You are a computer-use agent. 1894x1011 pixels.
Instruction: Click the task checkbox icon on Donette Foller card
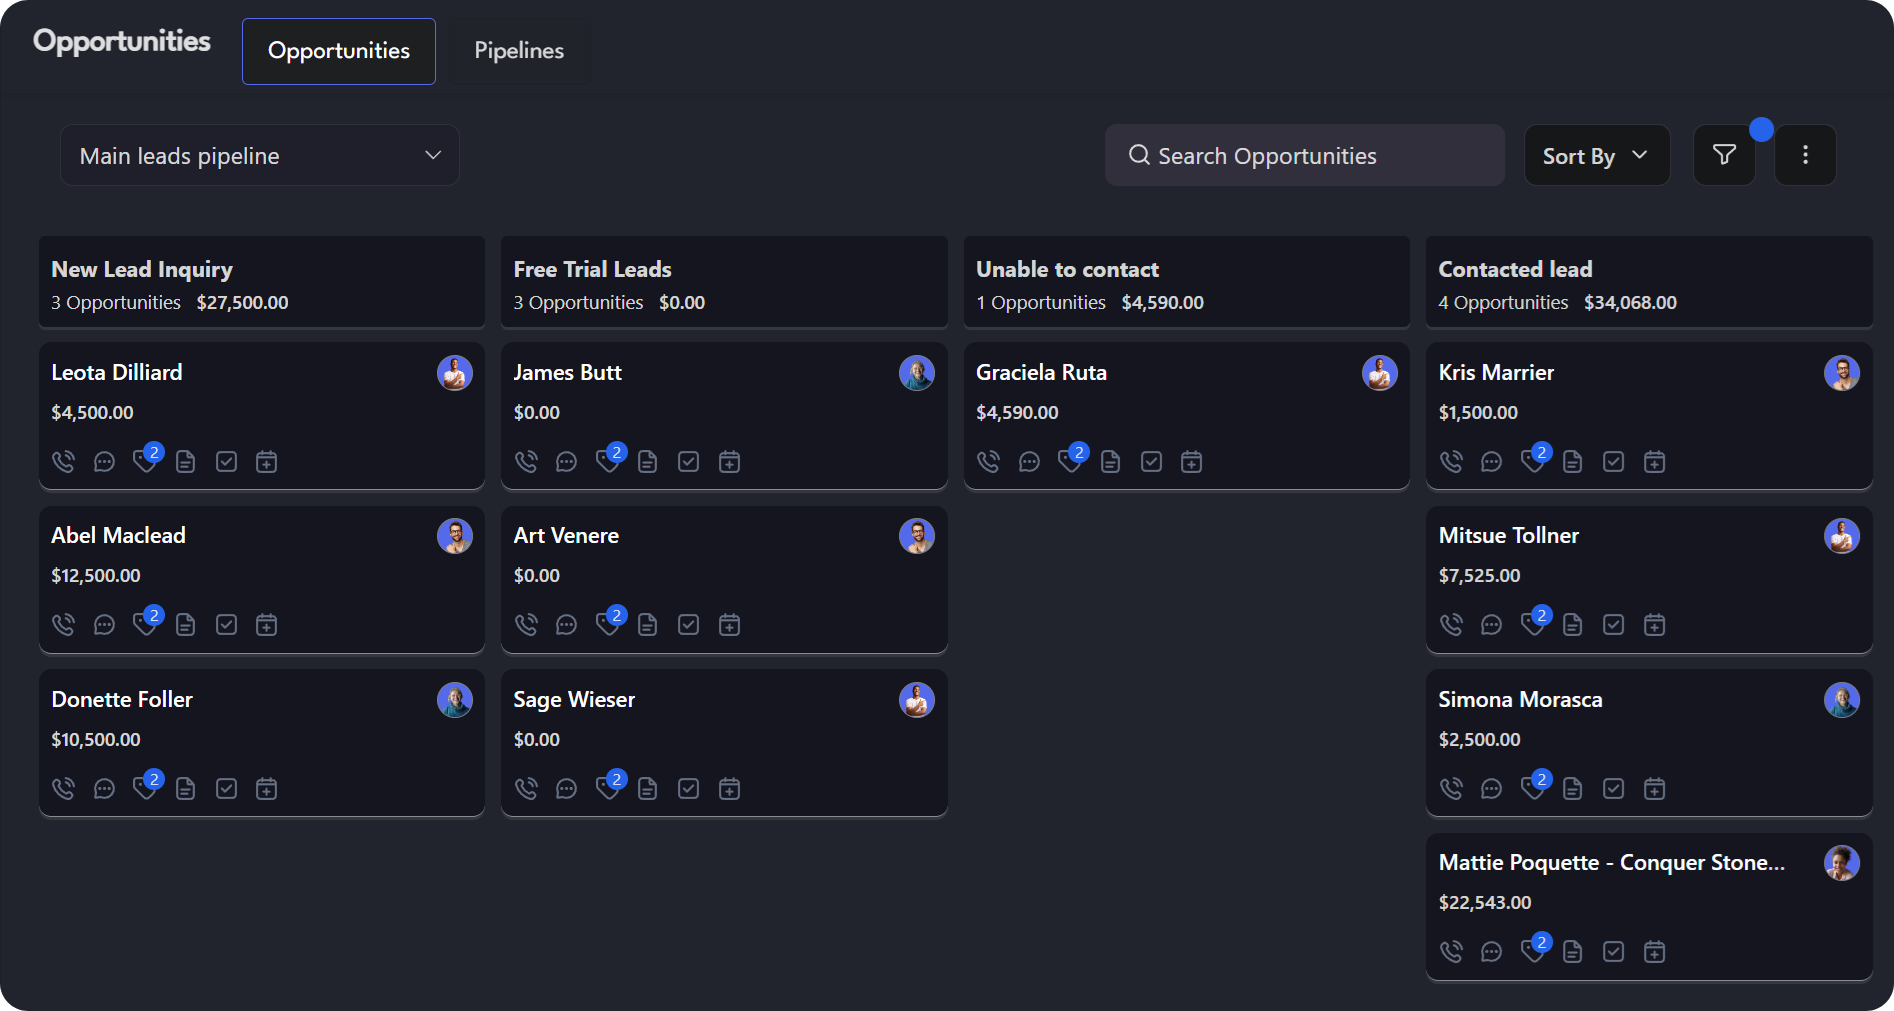tap(227, 789)
